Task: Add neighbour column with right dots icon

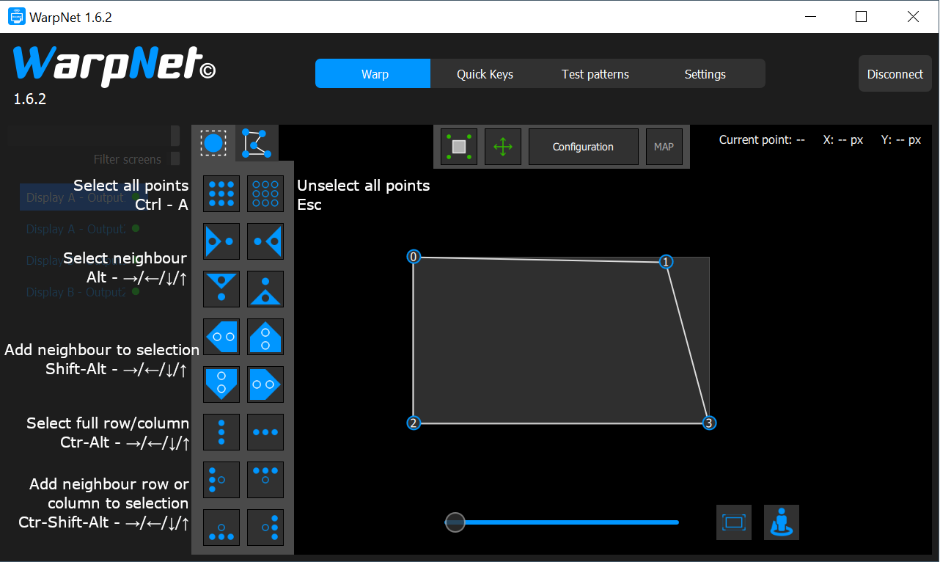Action: pos(266,527)
